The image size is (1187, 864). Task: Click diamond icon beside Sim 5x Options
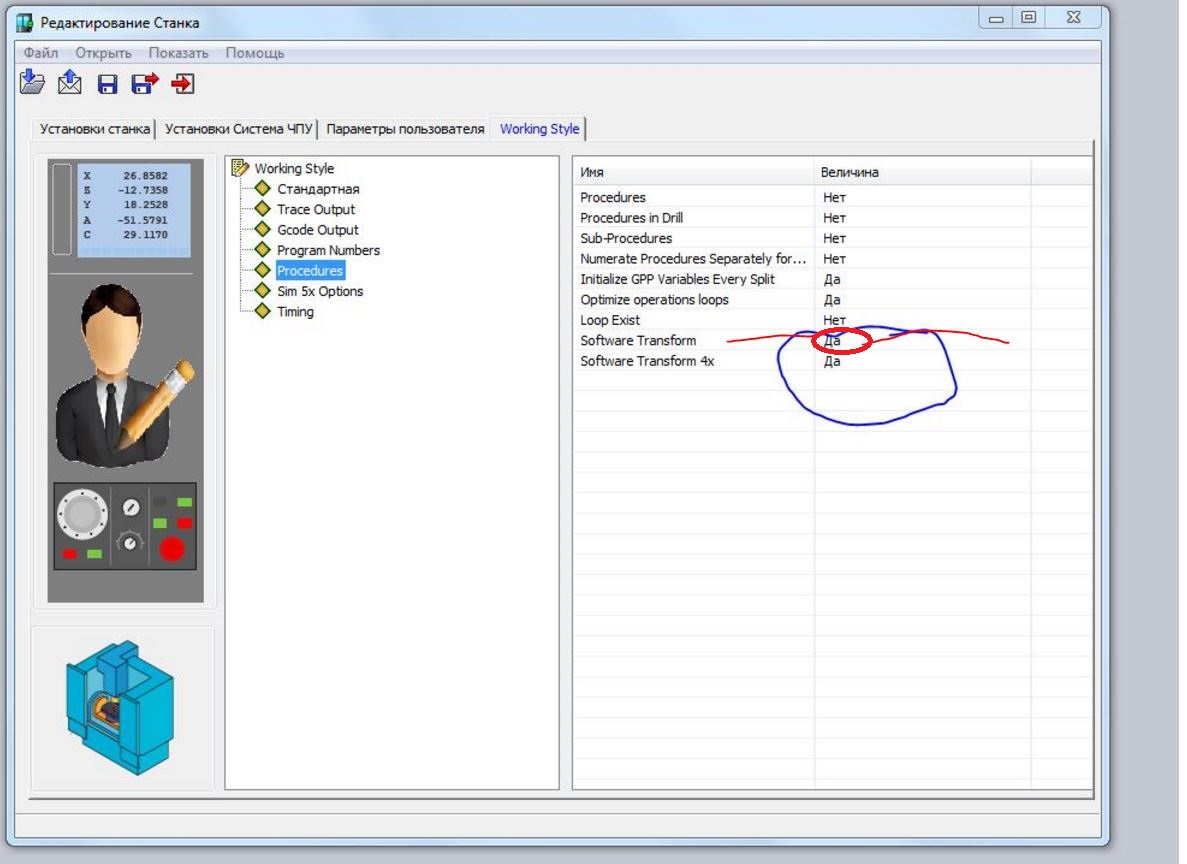point(263,290)
